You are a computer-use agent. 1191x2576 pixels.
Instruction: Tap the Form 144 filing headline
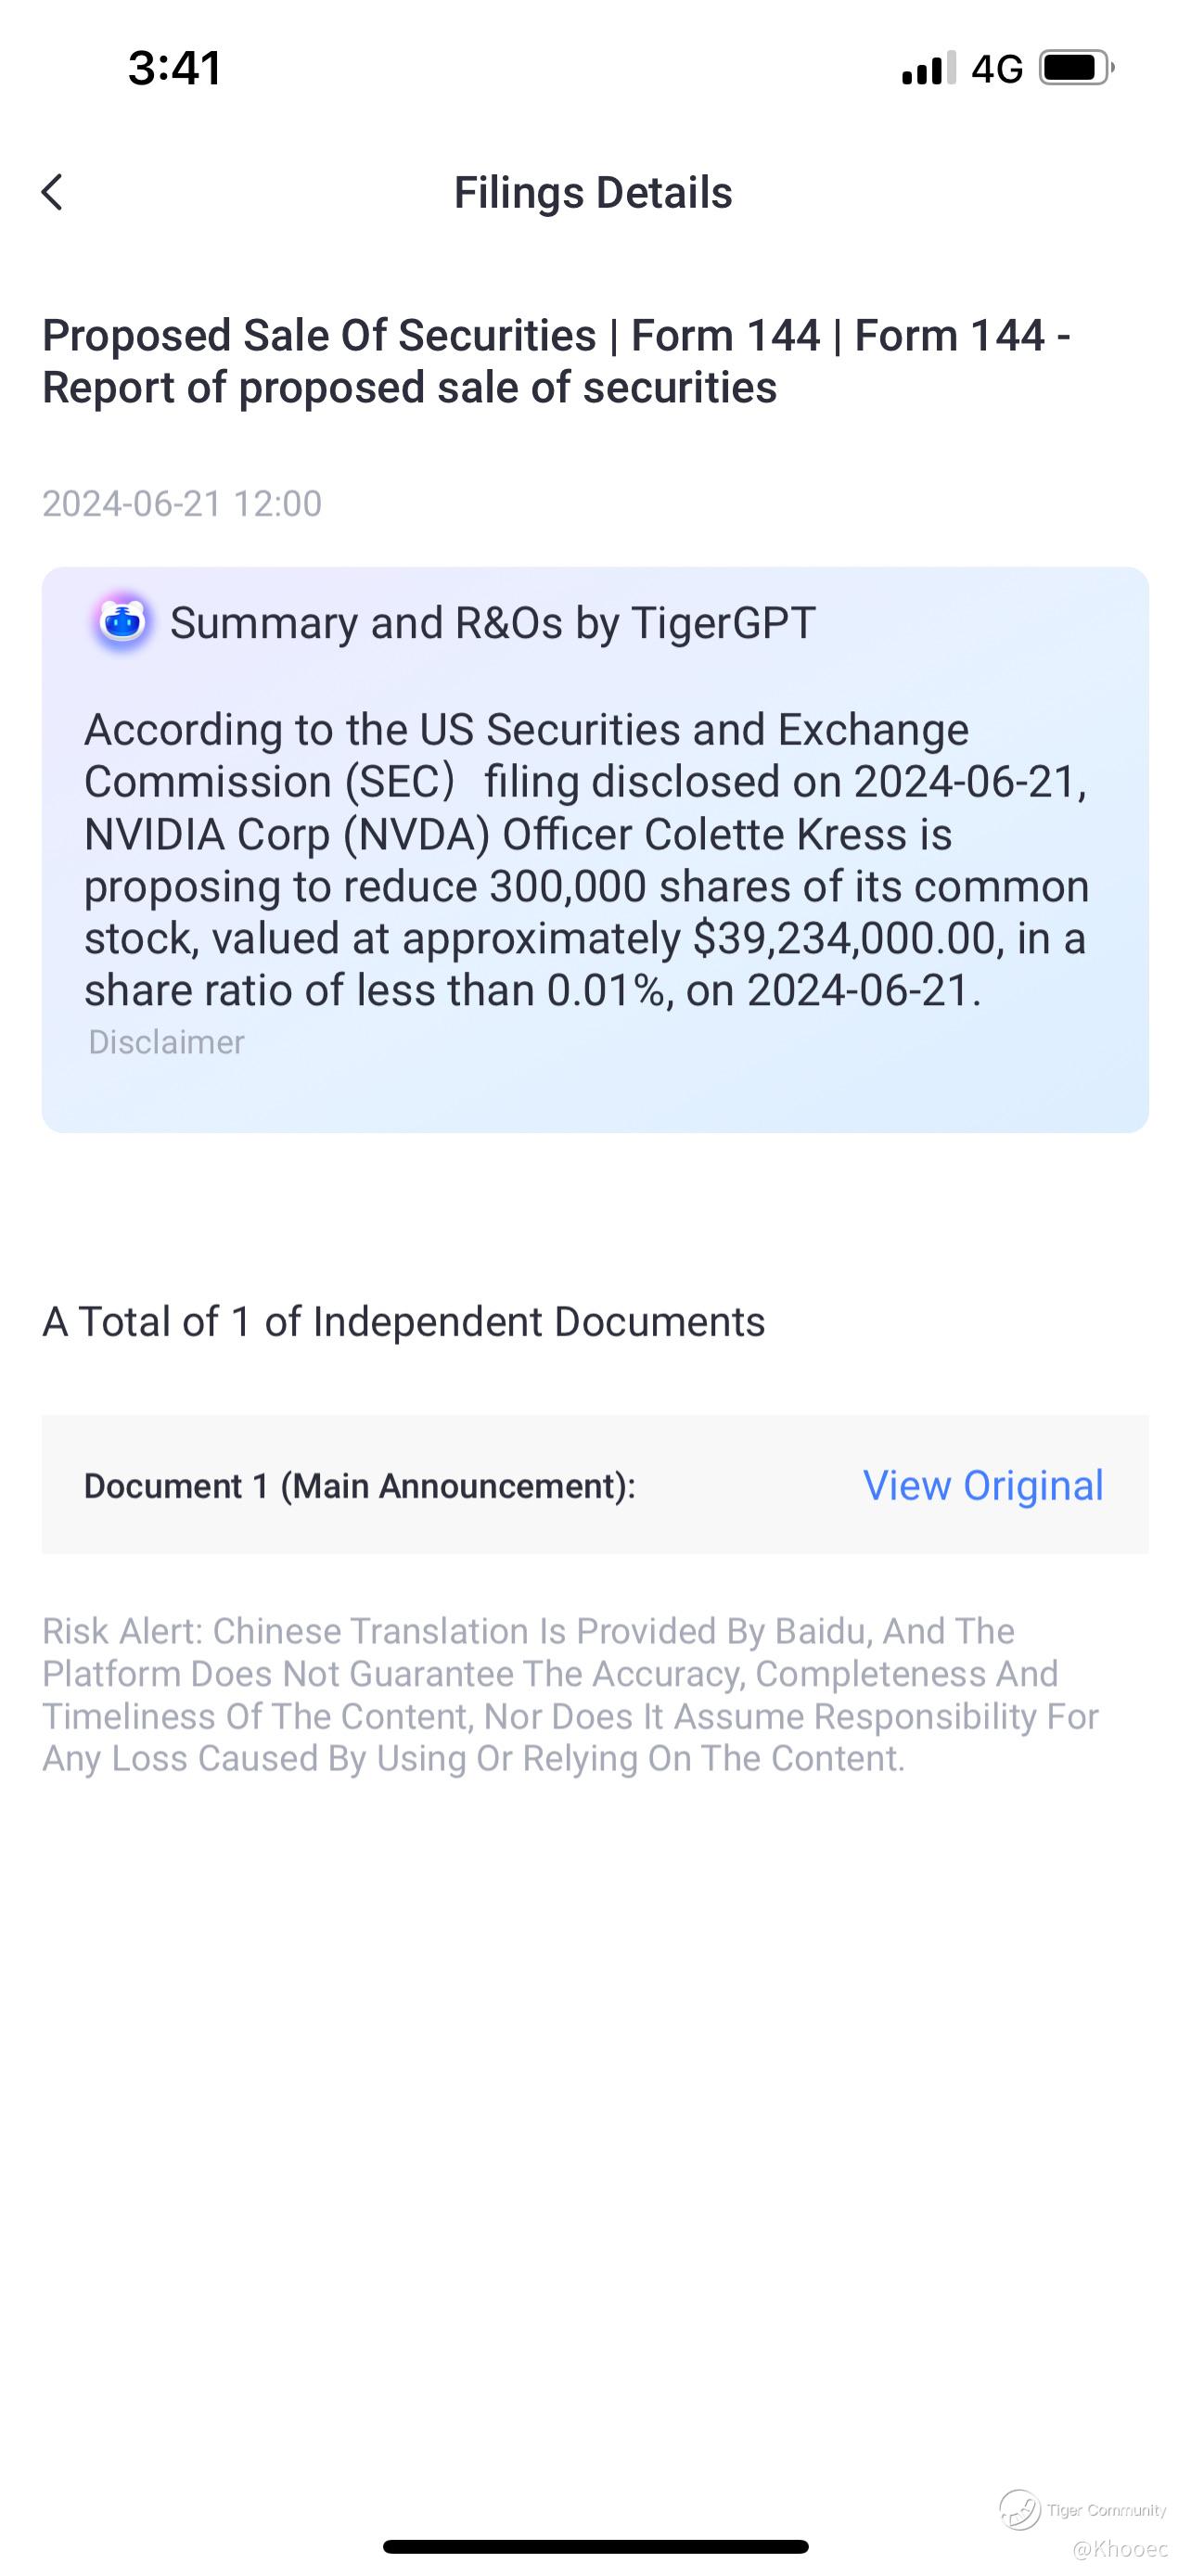pyautogui.click(x=556, y=361)
